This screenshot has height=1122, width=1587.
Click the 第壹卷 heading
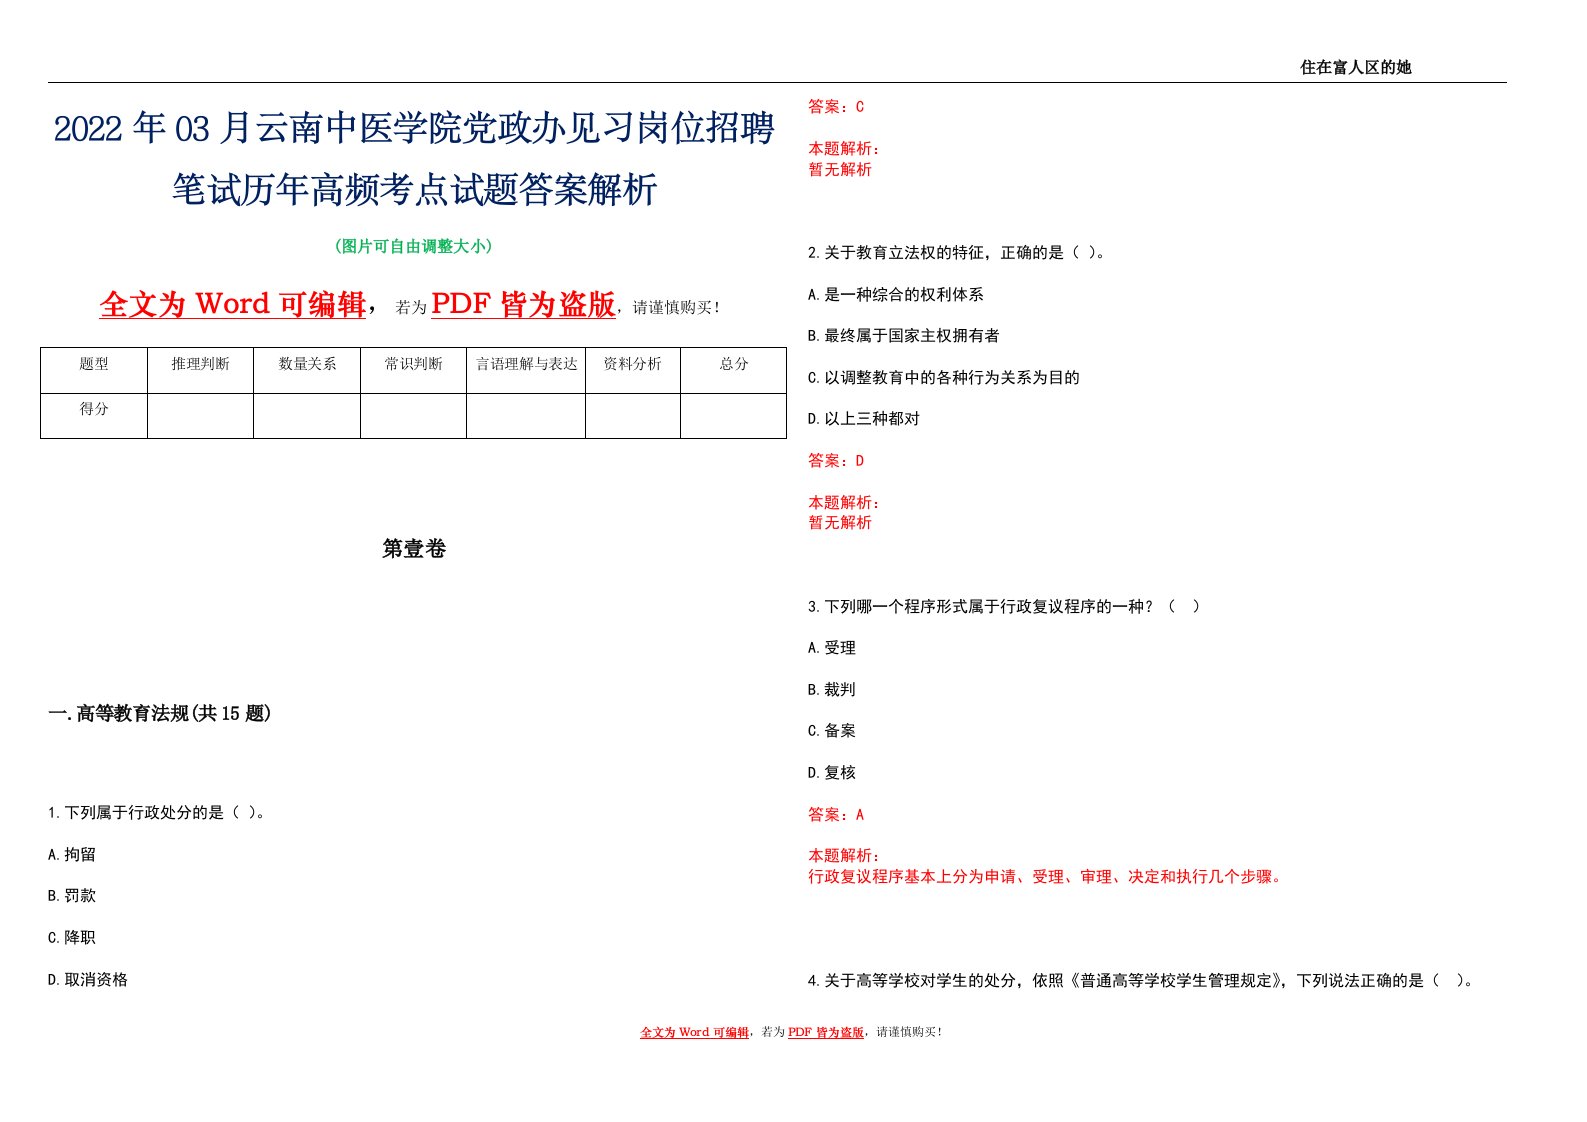pos(414,548)
